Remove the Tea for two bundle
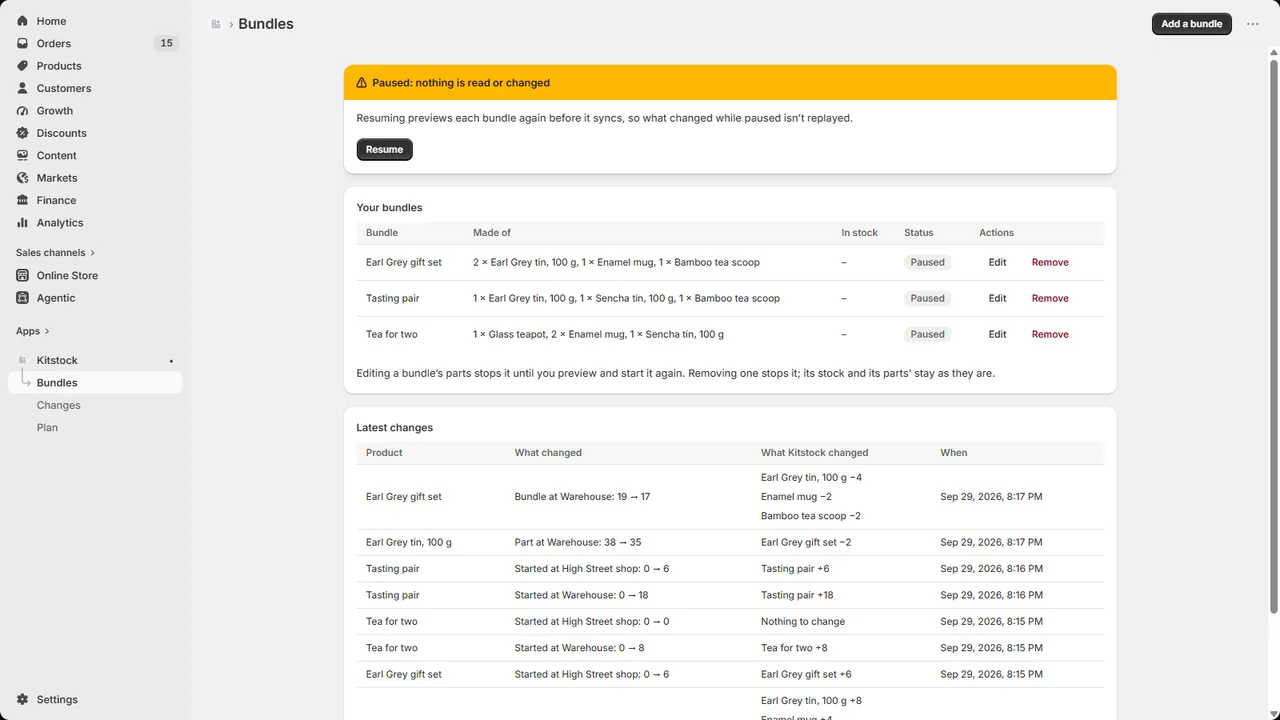Image resolution: width=1280 pixels, height=720 pixels. pos(1050,334)
